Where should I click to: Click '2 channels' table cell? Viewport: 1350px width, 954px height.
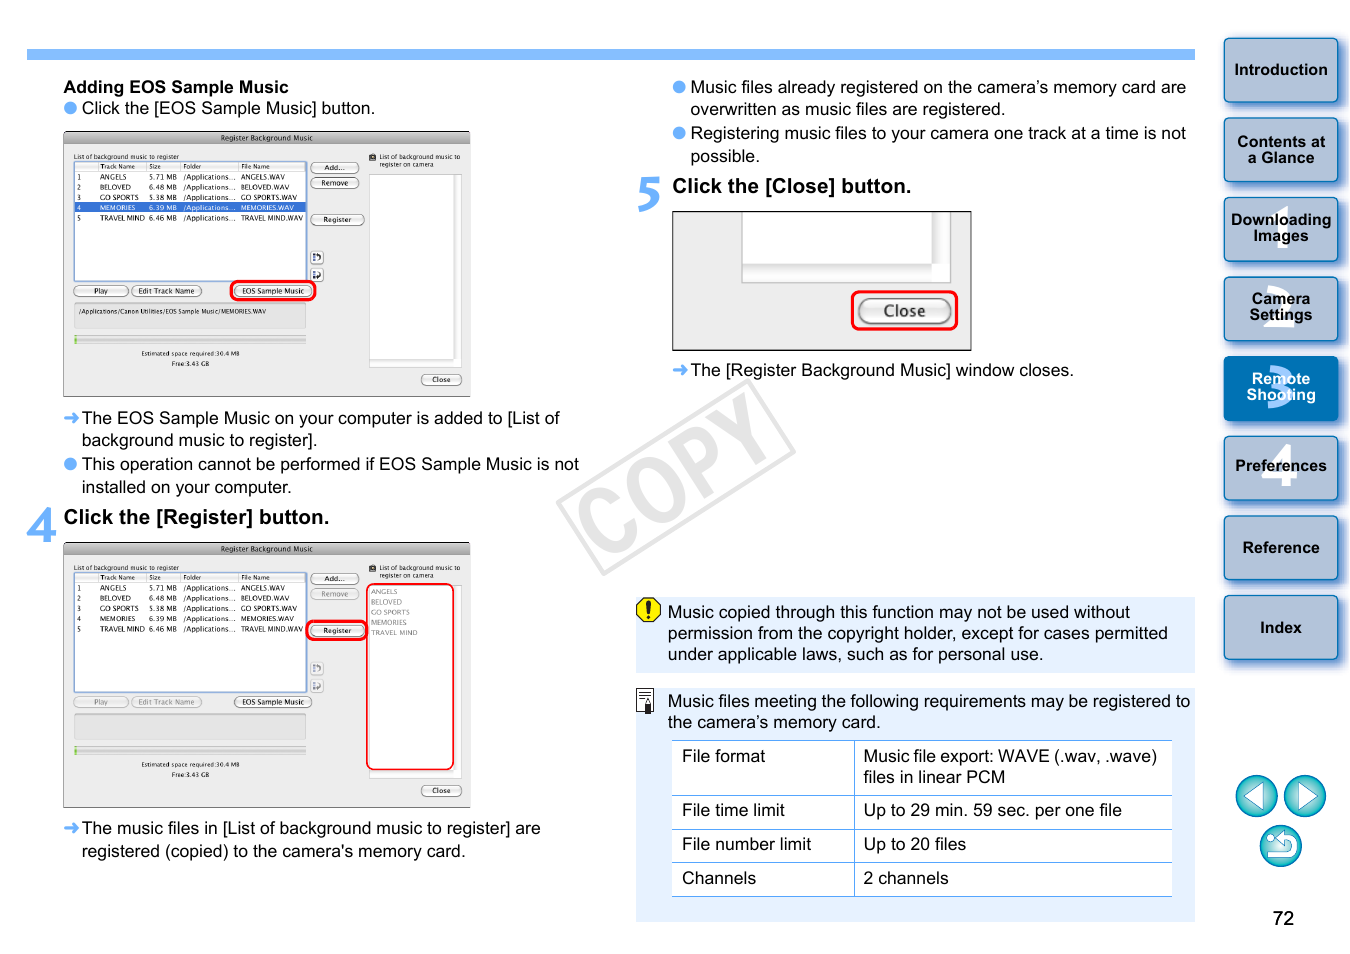1013,879
